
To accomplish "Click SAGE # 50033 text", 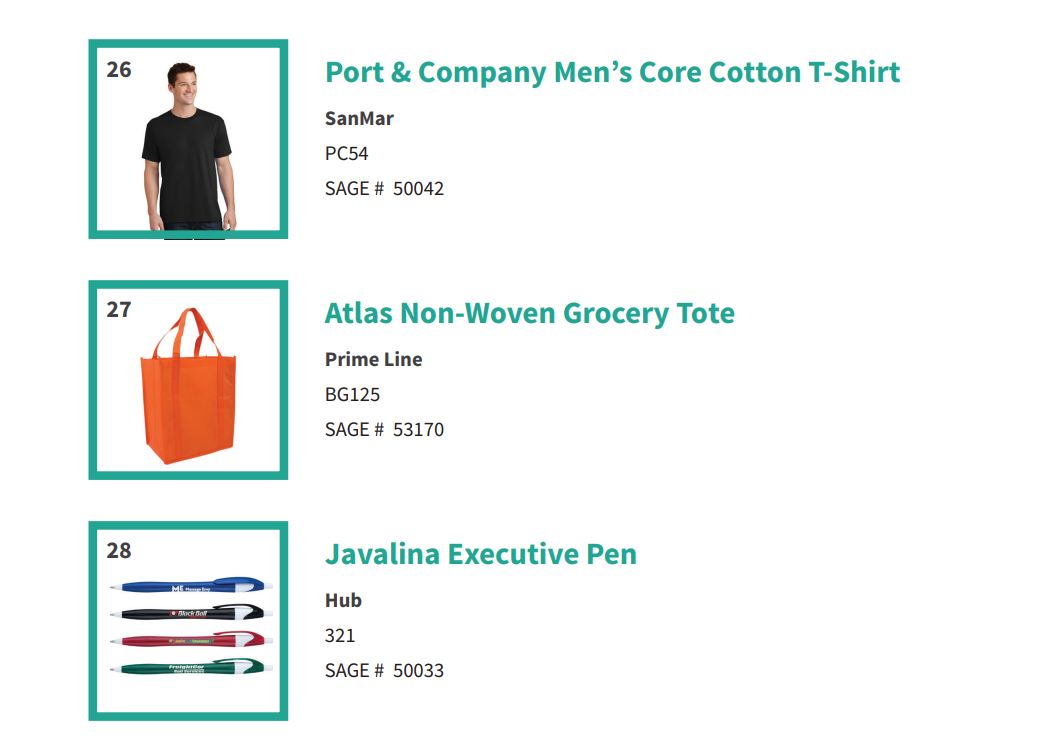I will [384, 671].
